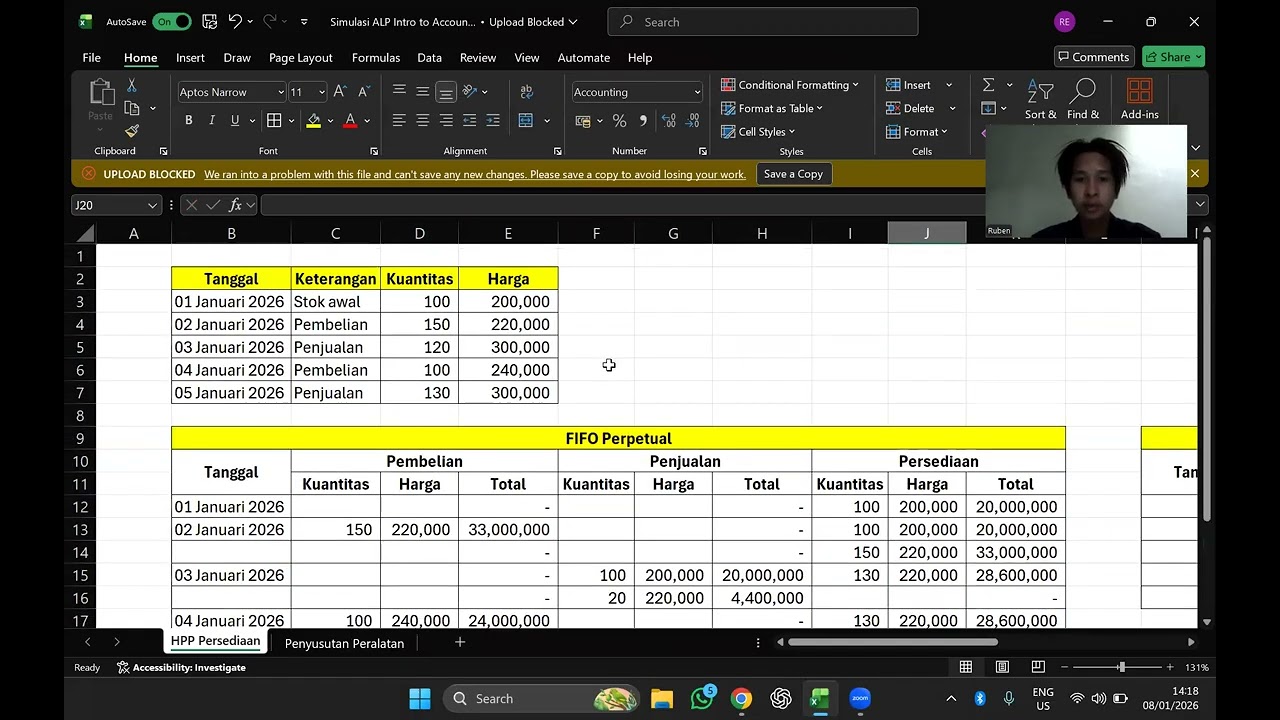Click the Cut scissors icon
The height and width of the screenshot is (720, 1280).
tap(132, 87)
